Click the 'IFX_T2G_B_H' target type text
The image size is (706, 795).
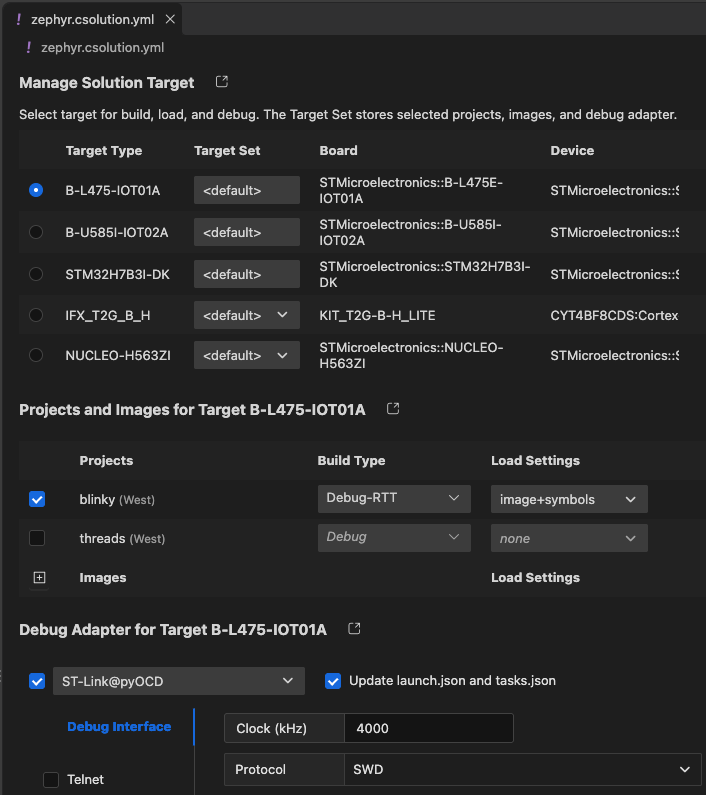(108, 315)
